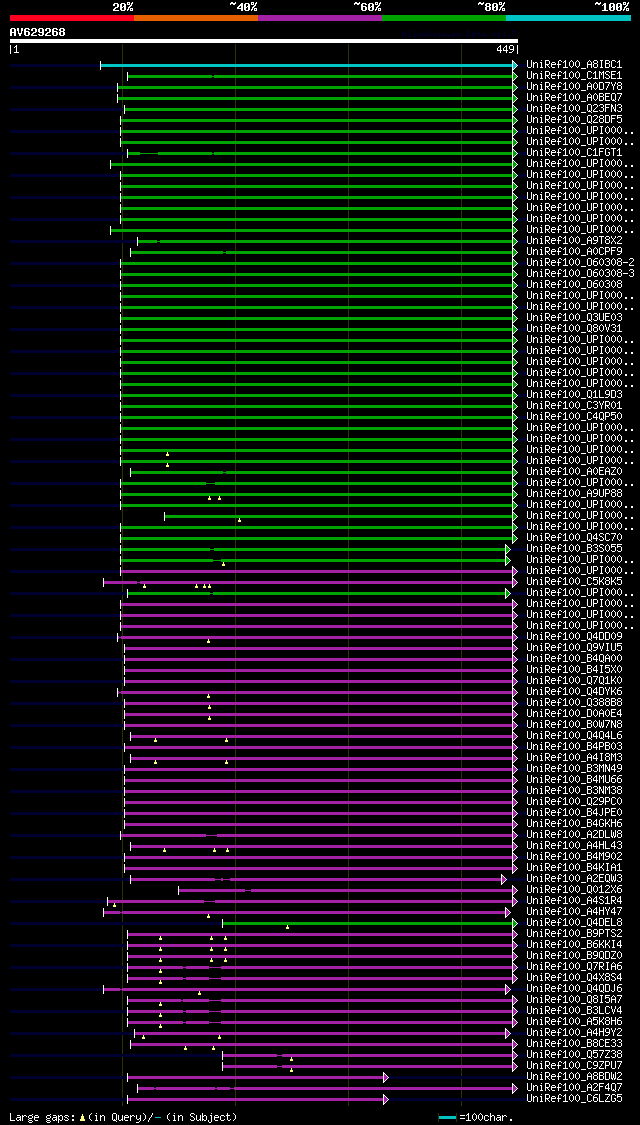Open UniRef100_C5K8K5 hit label
The height and width of the screenshot is (1125, 640).
click(x=574, y=581)
